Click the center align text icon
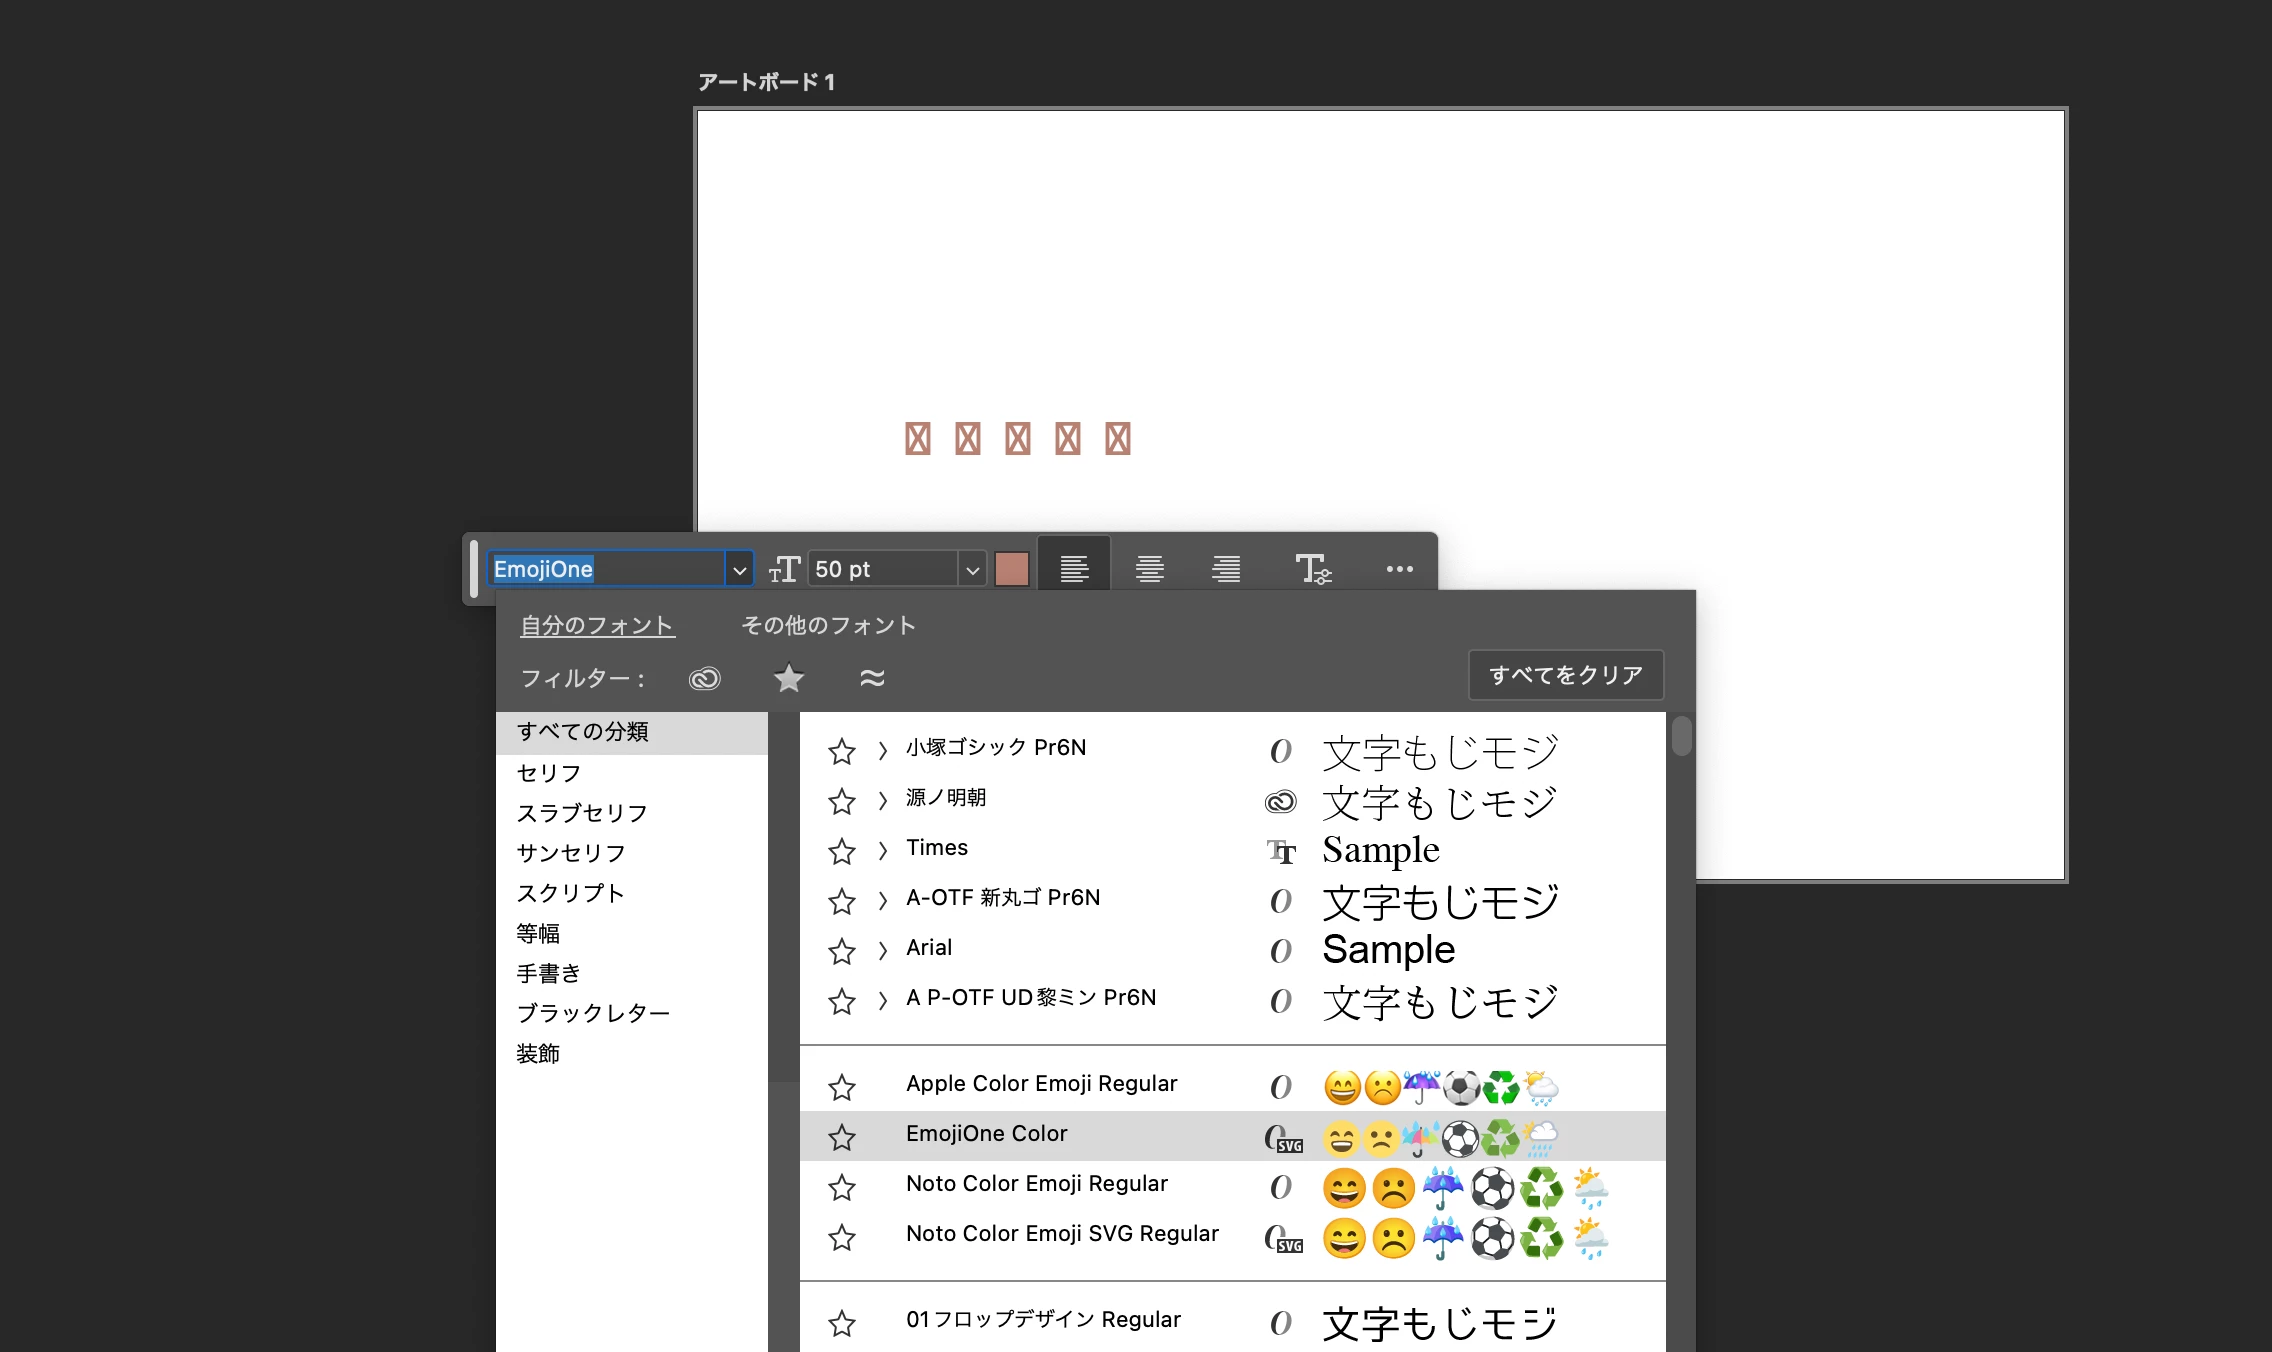The width and height of the screenshot is (2272, 1352). coord(1150,569)
